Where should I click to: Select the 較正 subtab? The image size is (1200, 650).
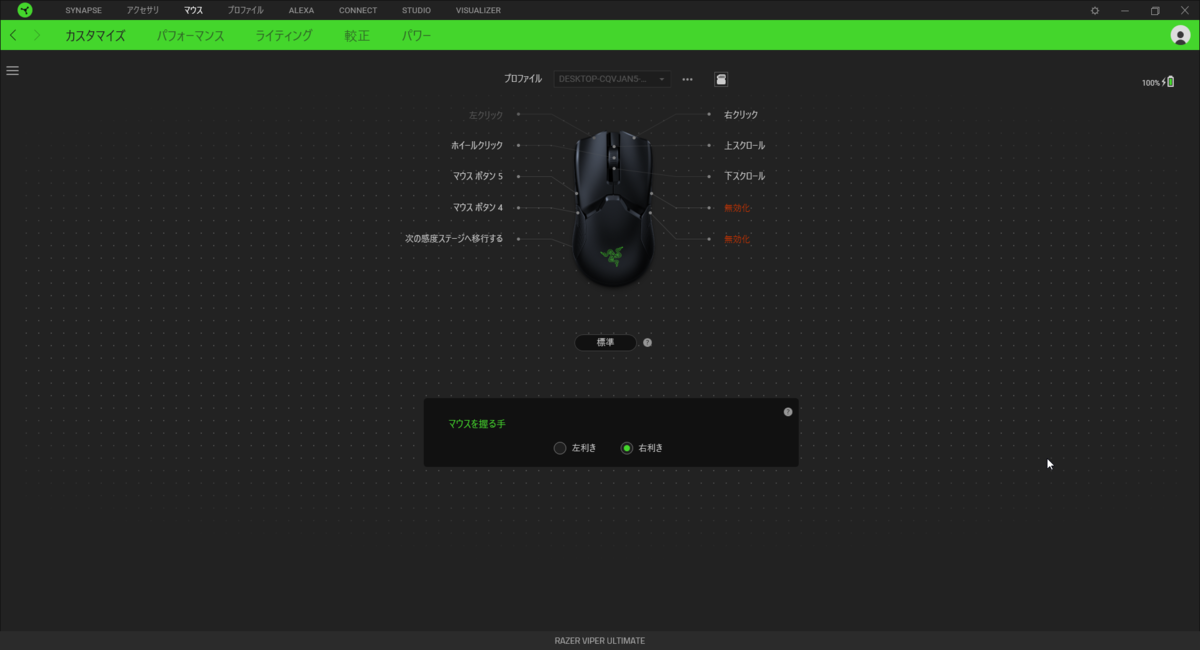pos(357,35)
